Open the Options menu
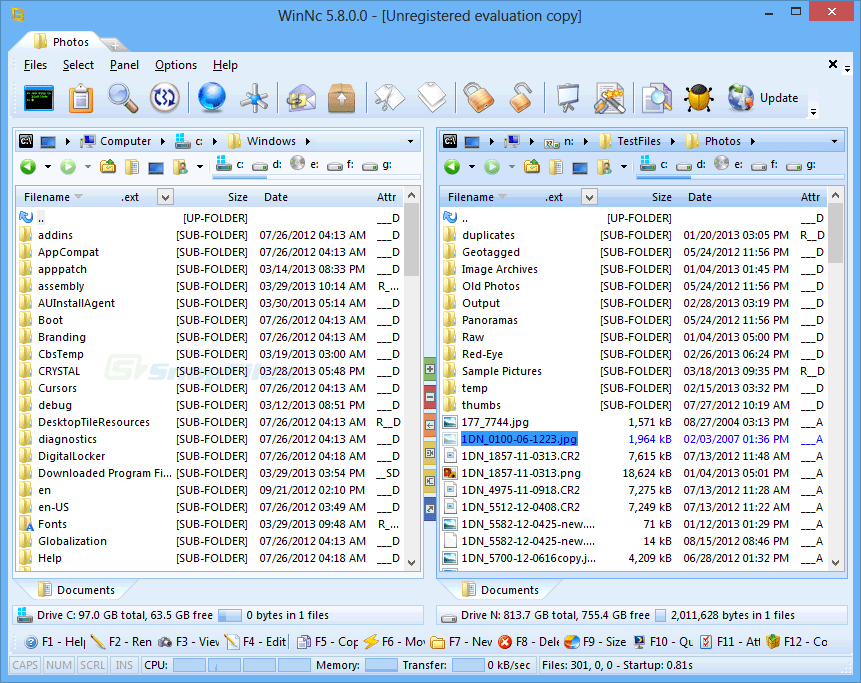The image size is (861, 683). pos(175,65)
